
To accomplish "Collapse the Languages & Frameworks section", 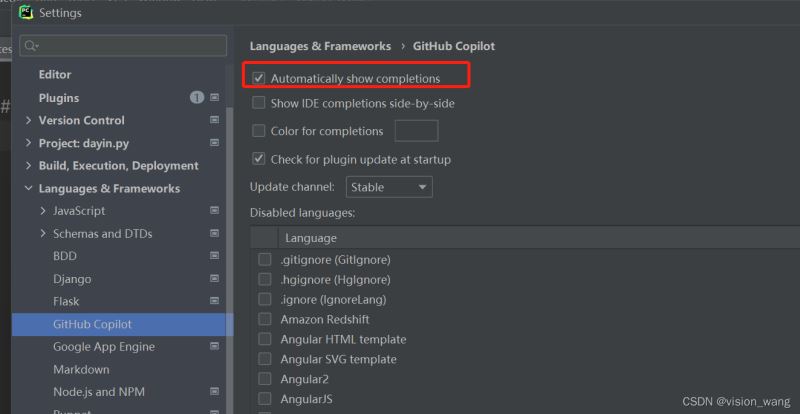I will click(29, 188).
